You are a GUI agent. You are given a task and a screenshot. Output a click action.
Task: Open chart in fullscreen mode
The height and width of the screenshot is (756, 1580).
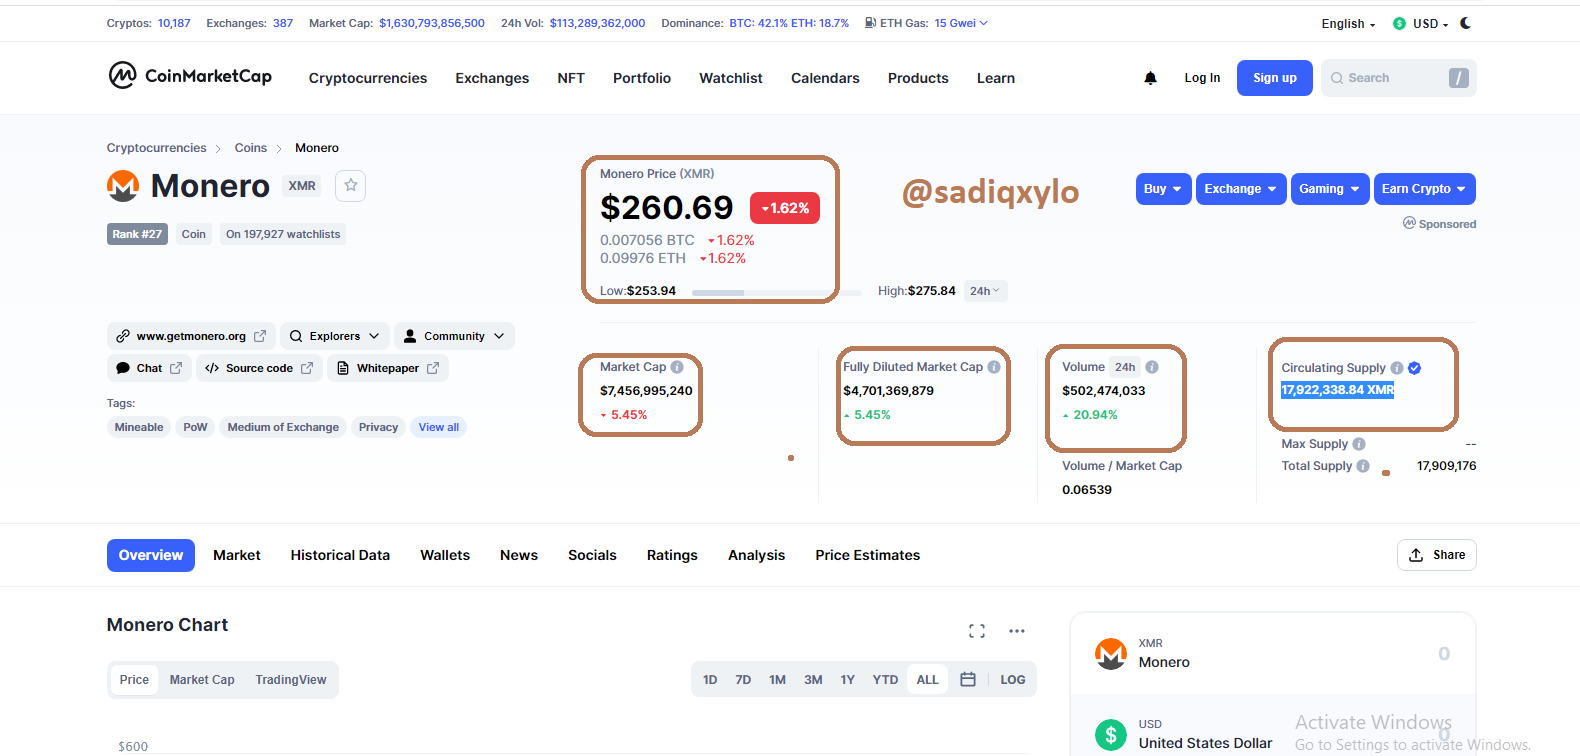click(977, 631)
